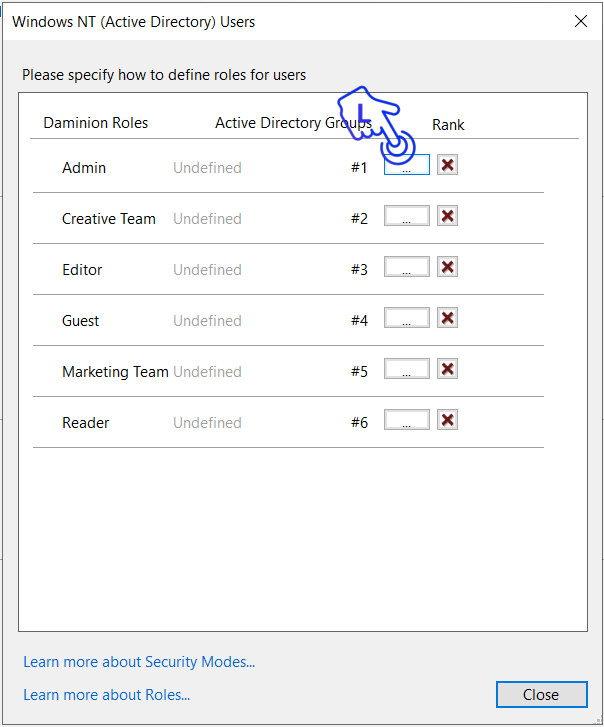Click the browse button for Reader
Viewport: 604px width, 727px height.
407,421
